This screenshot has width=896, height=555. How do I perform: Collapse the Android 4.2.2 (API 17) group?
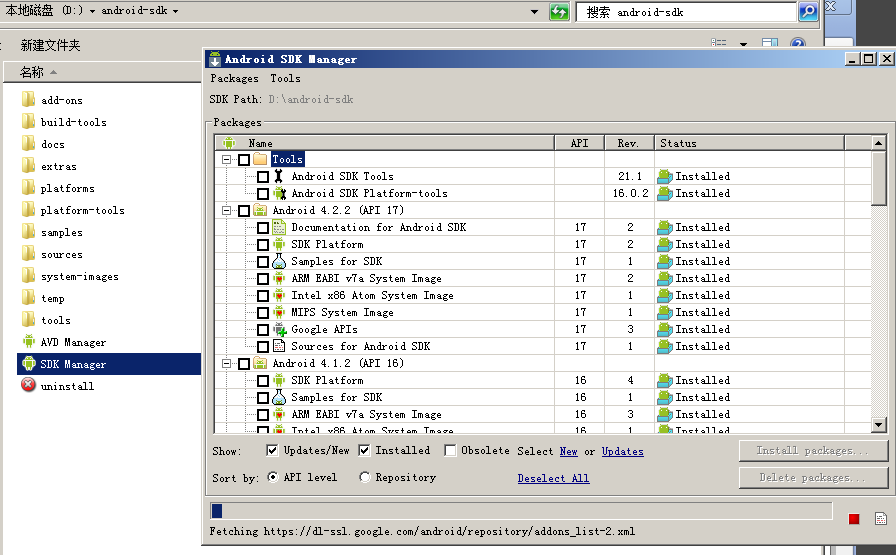tap(227, 210)
